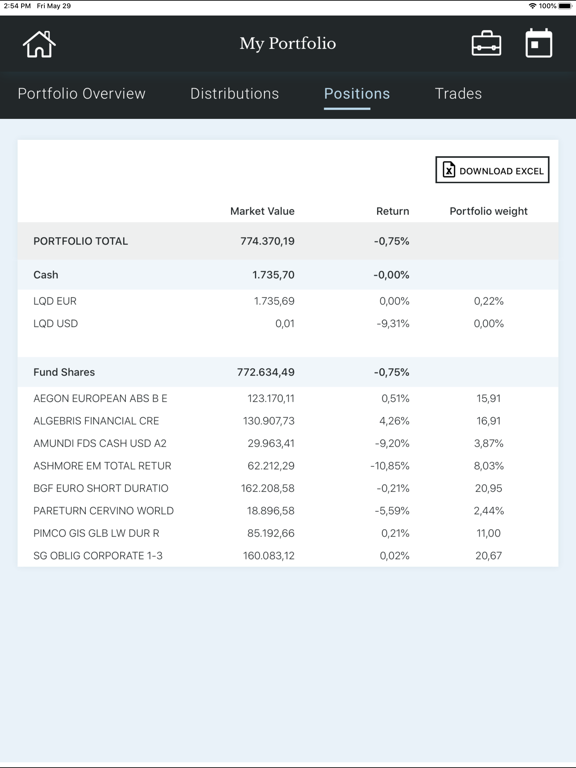Click the Market Value column header
Image resolution: width=576 pixels, height=768 pixels.
pos(262,211)
